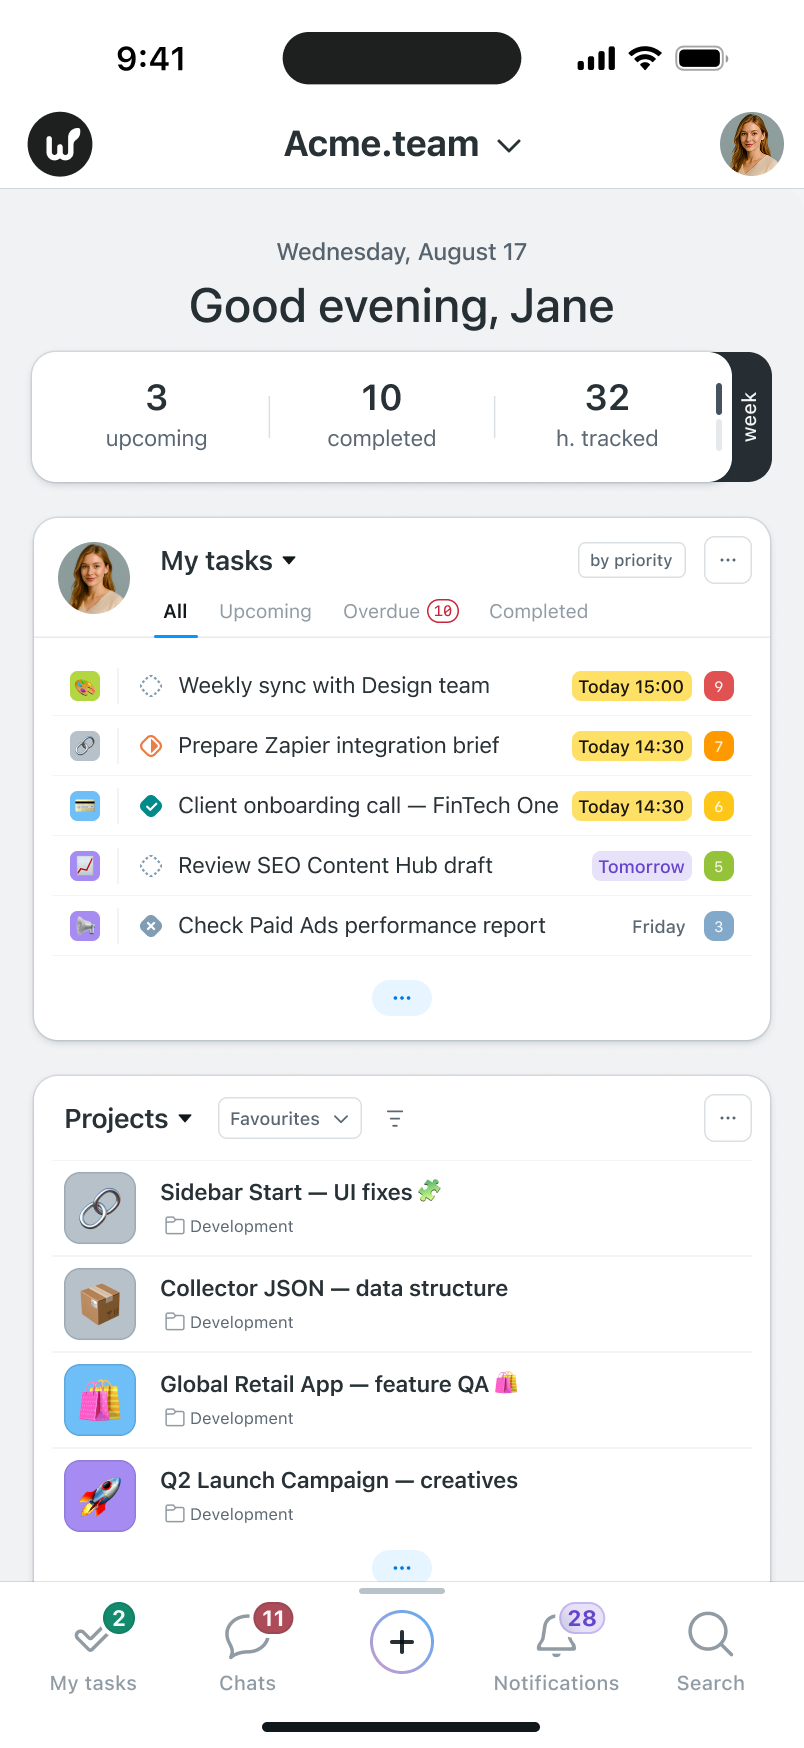Image resolution: width=804 pixels, height=1748 pixels.
Task: Show more tasks with ellipsis button below list
Action: click(402, 998)
